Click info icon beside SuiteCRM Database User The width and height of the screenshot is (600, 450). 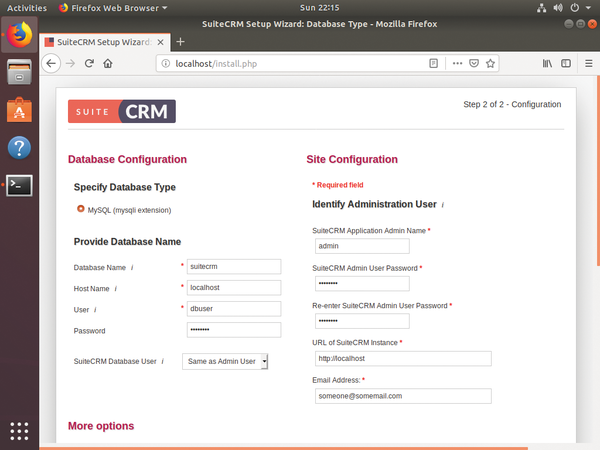(x=163, y=361)
